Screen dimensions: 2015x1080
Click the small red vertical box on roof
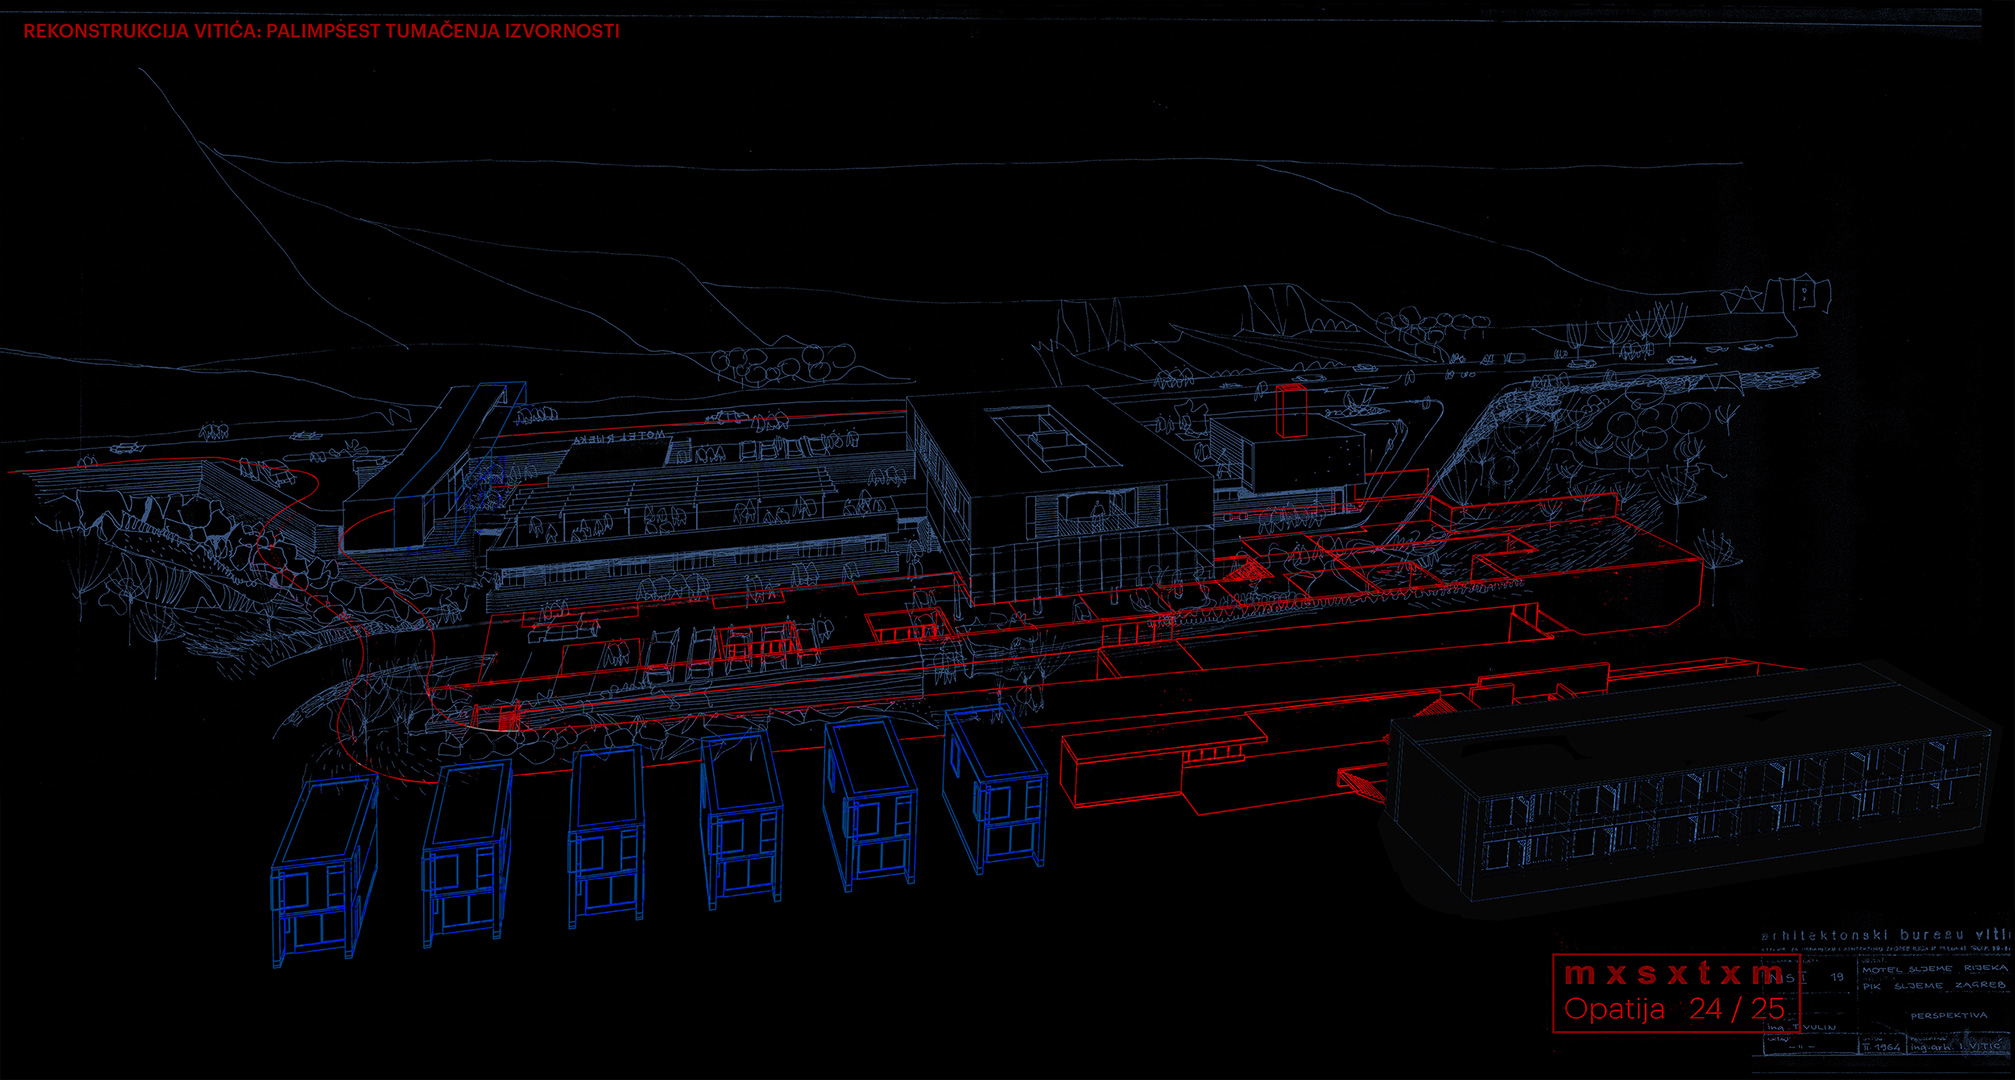(x=1291, y=410)
